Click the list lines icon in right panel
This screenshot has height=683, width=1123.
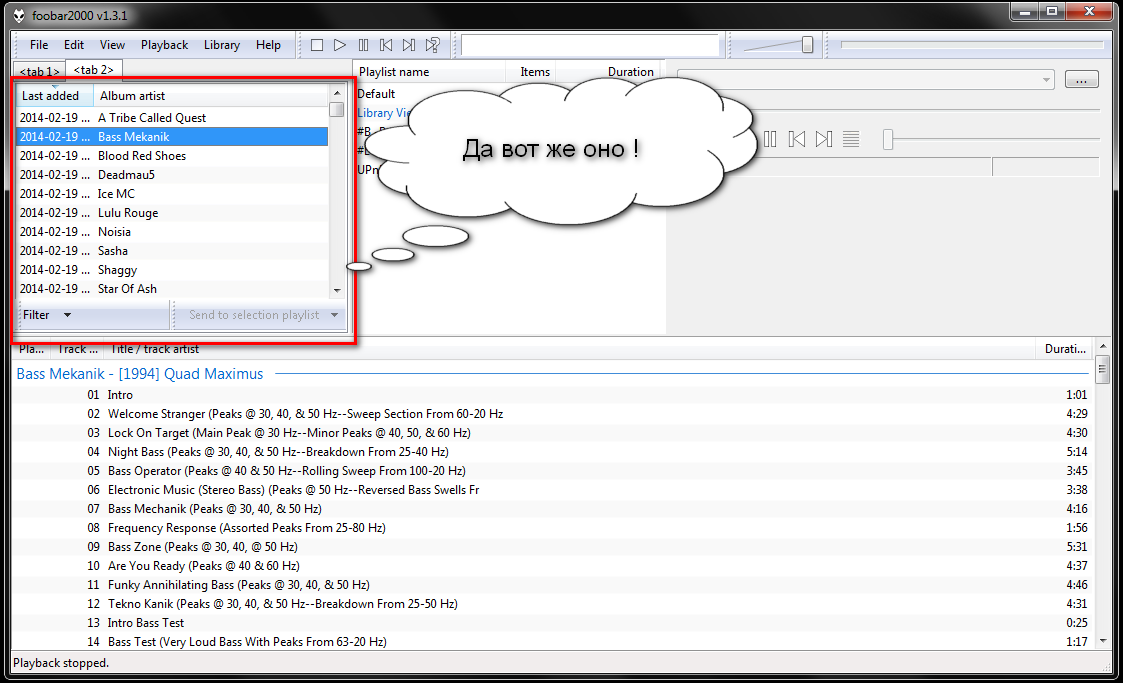[x=851, y=139]
